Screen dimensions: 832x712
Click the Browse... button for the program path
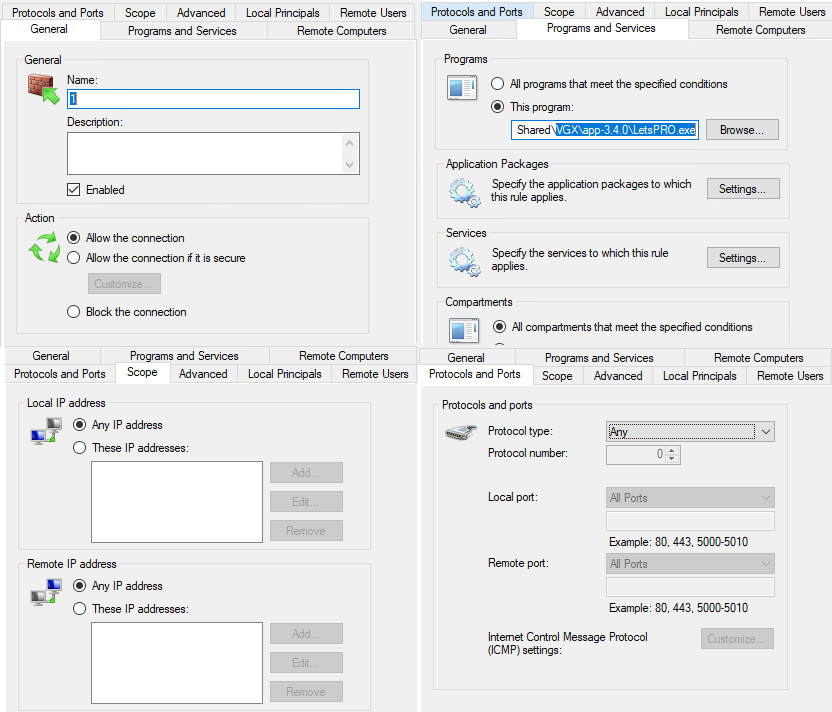pos(741,130)
